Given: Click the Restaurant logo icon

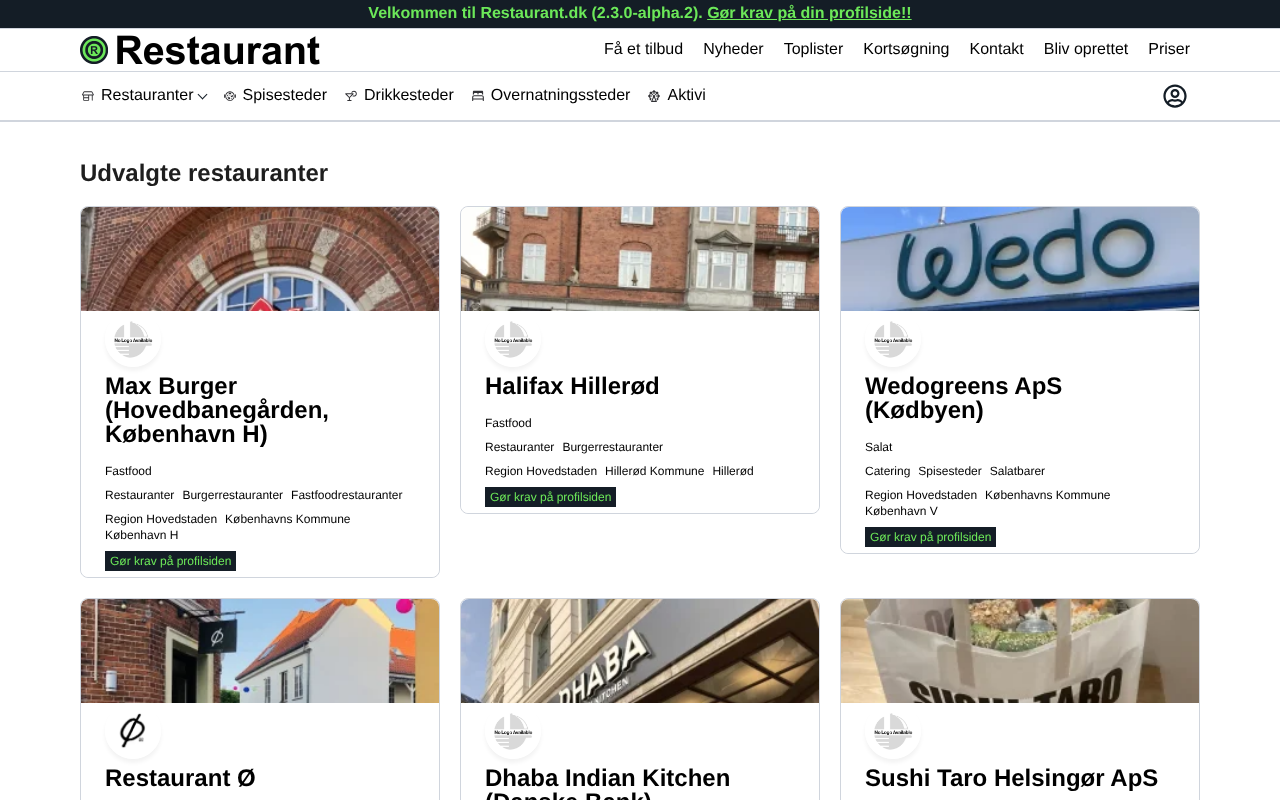Looking at the screenshot, I should click(95, 50).
